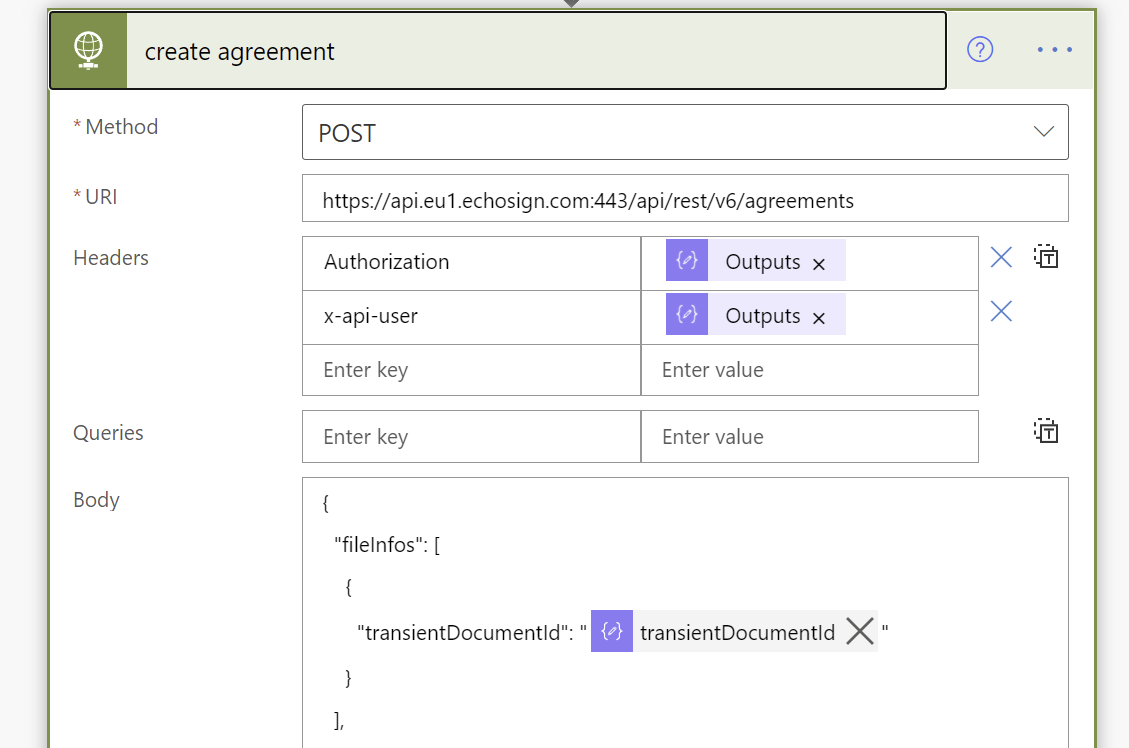Remove the Authorization Outputs token
1129x748 pixels.
click(x=818, y=262)
